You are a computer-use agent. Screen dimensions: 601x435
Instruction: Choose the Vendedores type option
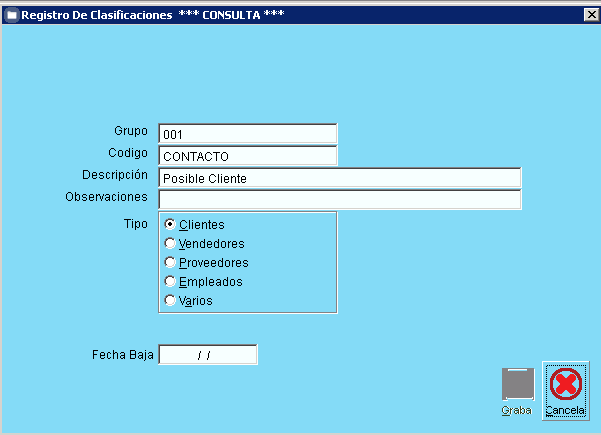171,244
